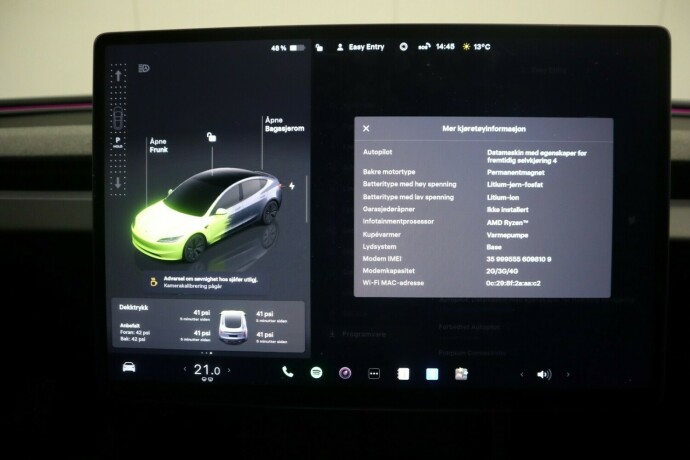
Task: Tap card page indicator dots
Action: point(206,353)
